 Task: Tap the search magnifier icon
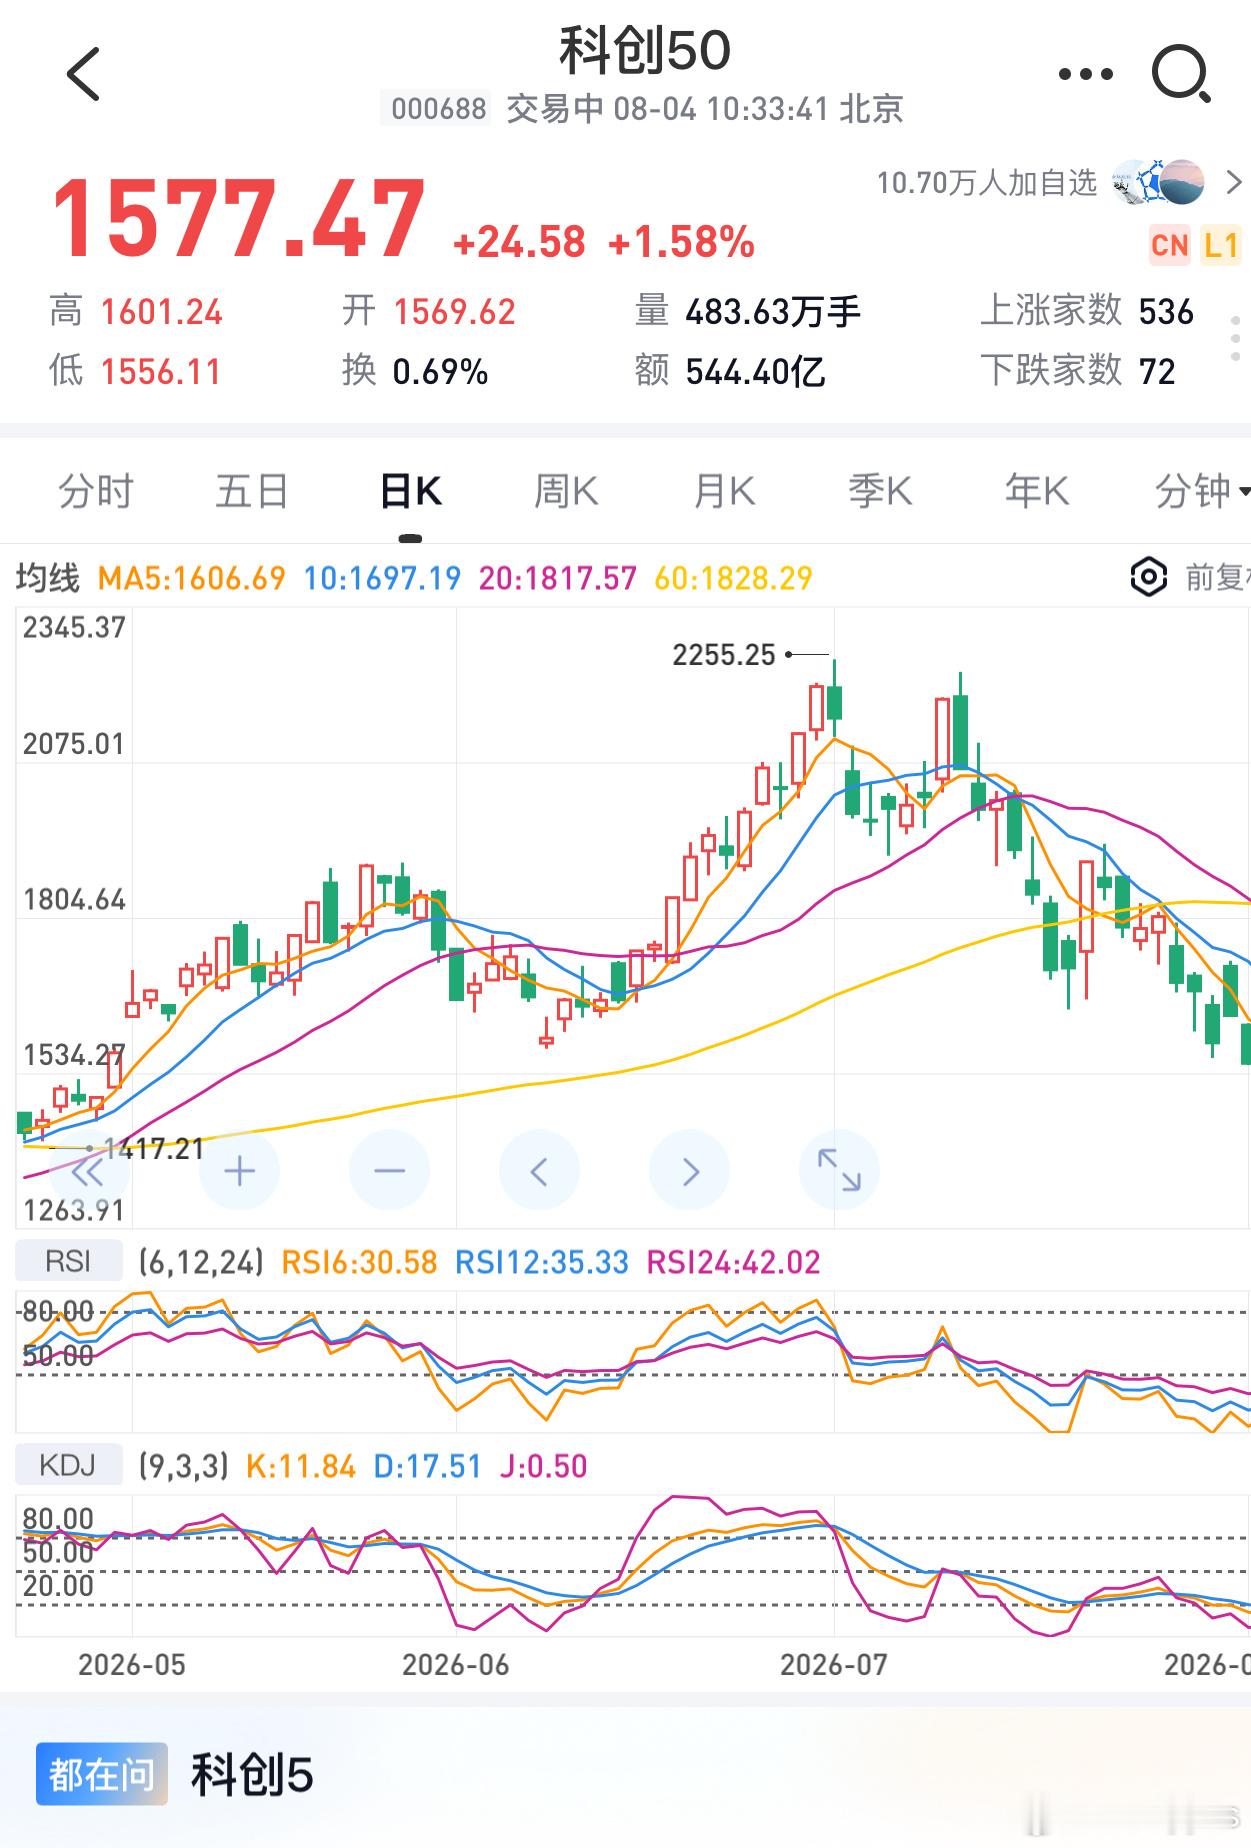(1182, 74)
